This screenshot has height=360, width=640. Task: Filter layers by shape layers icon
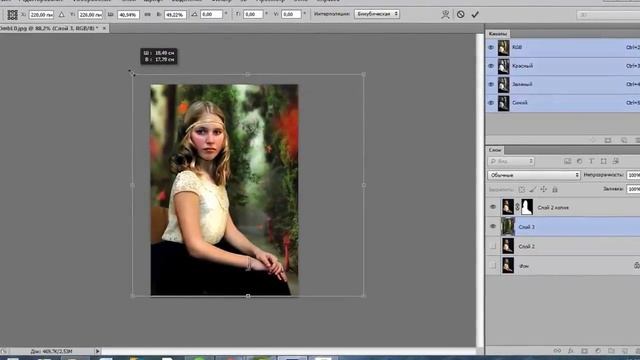pyautogui.click(x=603, y=161)
